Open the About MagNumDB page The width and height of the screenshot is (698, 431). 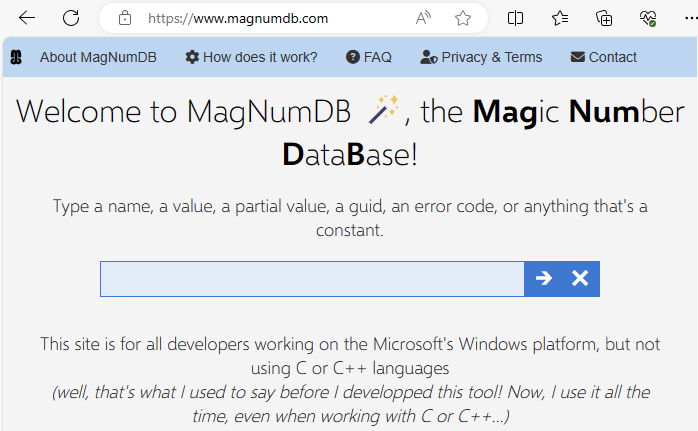click(98, 58)
